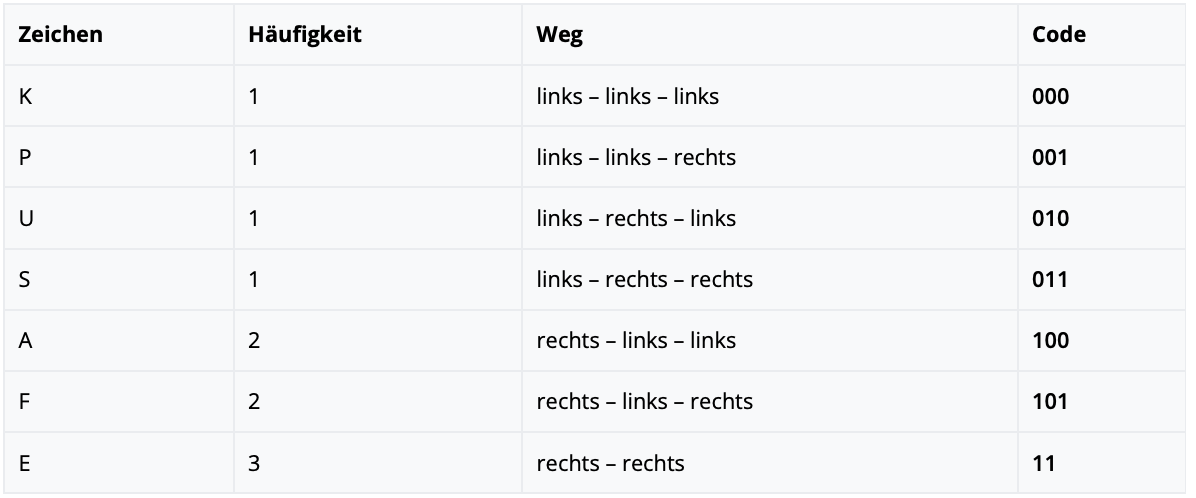
Task: Click the Code column header
Action: [1059, 34]
